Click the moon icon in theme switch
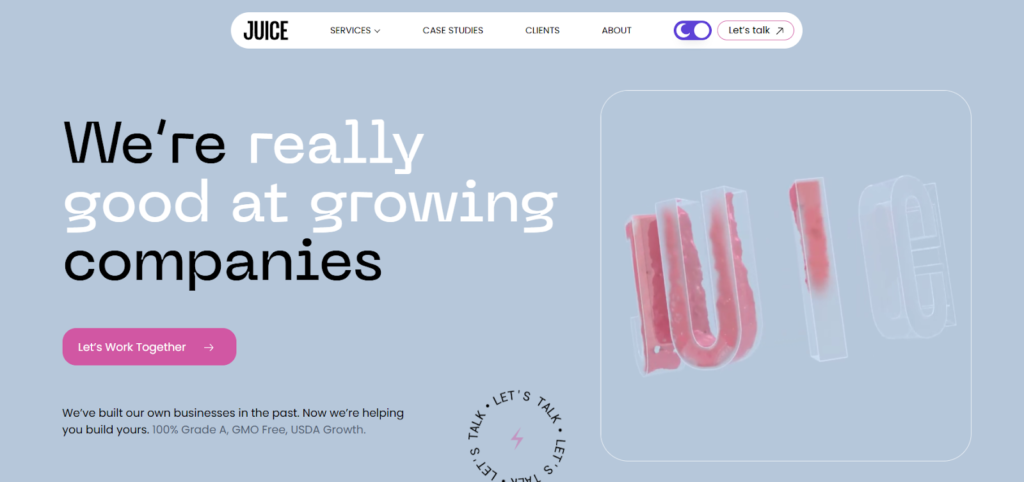1024x482 pixels. pos(684,30)
